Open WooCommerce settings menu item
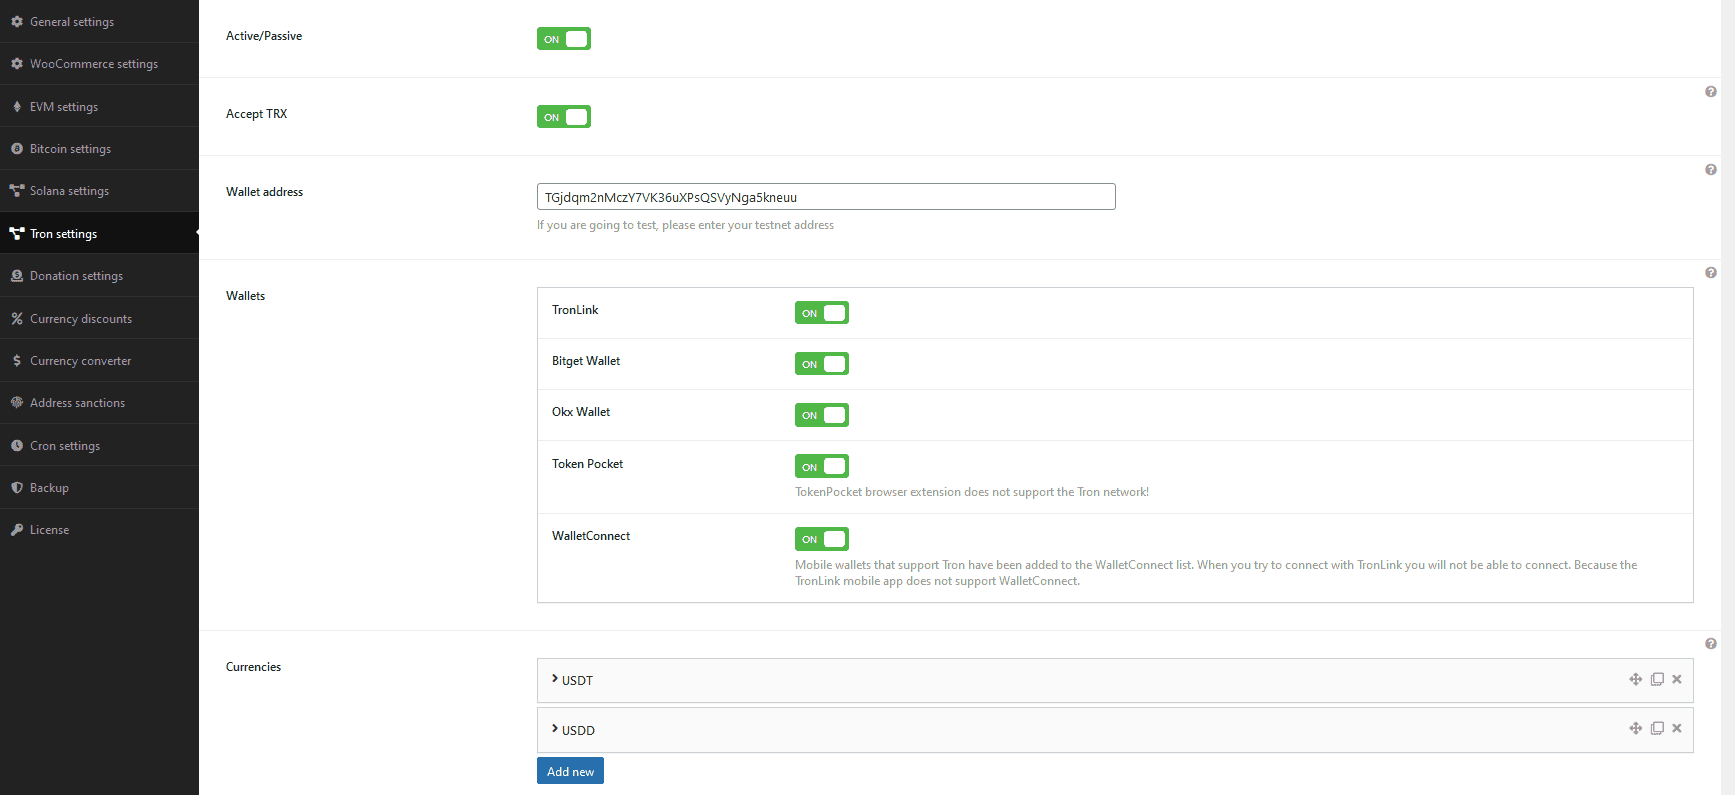Image resolution: width=1735 pixels, height=795 pixels. point(99,64)
